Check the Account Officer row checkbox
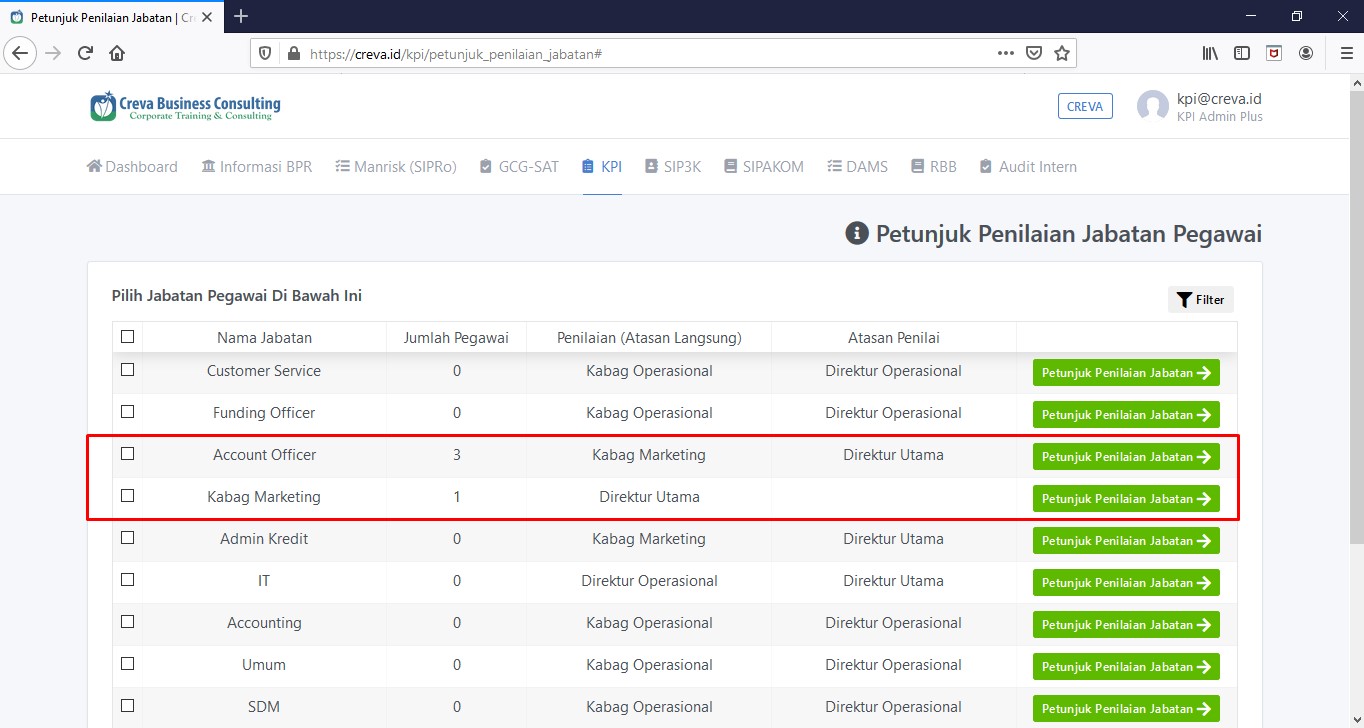 pyautogui.click(x=127, y=454)
